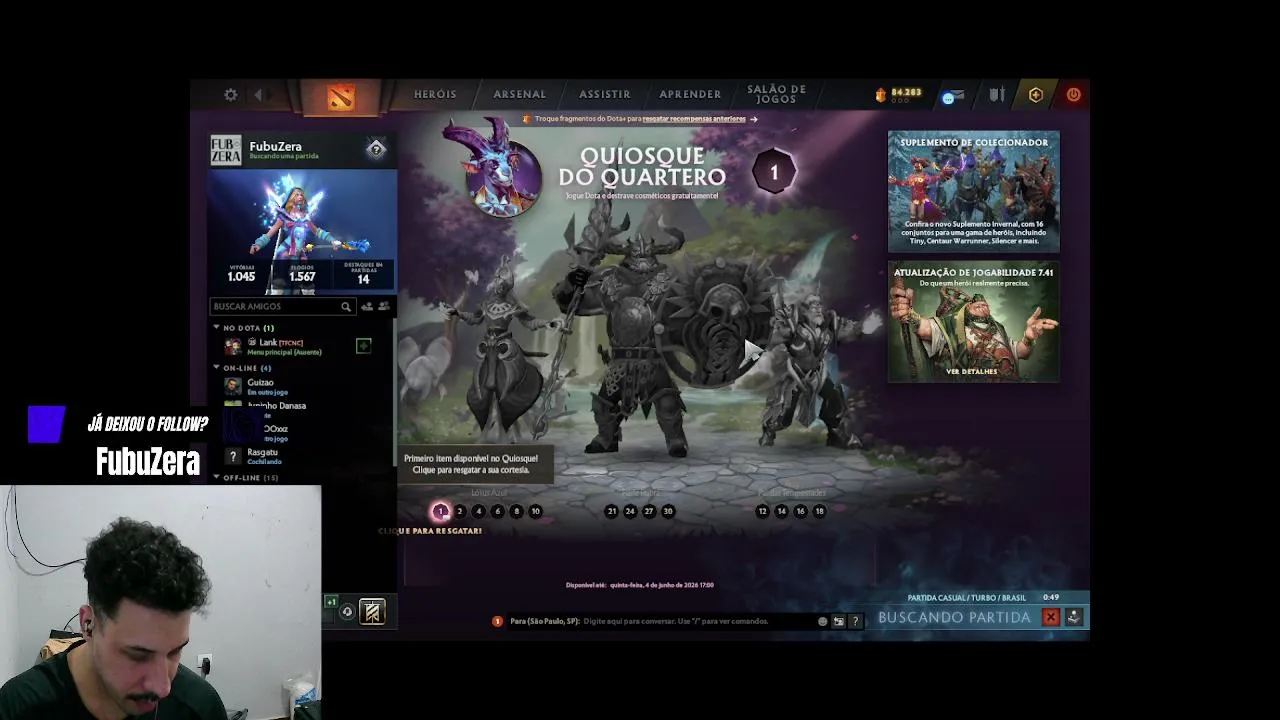Image resolution: width=1280 pixels, height=720 pixels.
Task: Click the kiosk level 1 hexagon
Action: pyautogui.click(x=773, y=173)
